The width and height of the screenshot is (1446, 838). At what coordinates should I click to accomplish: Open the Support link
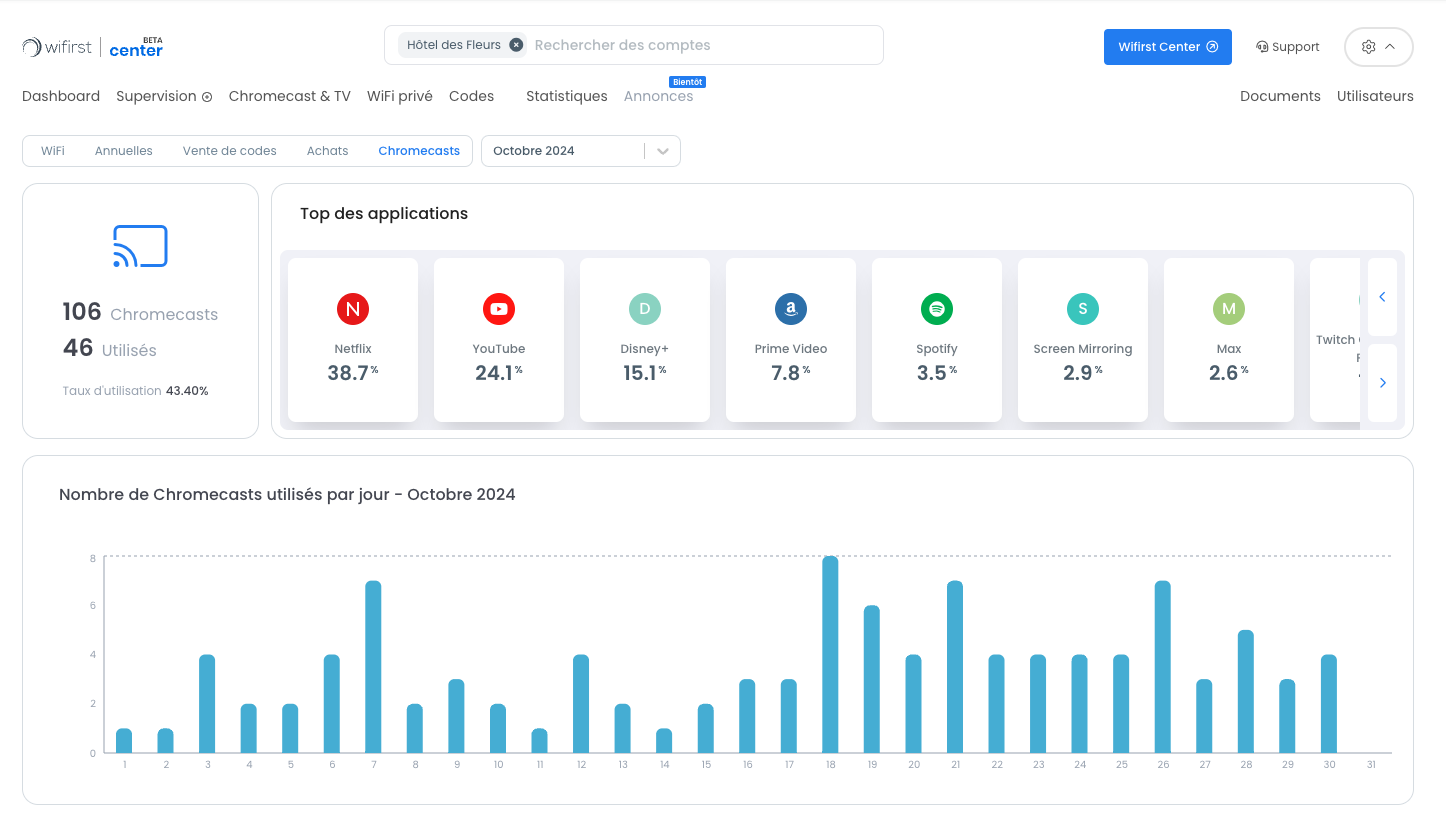[1288, 47]
